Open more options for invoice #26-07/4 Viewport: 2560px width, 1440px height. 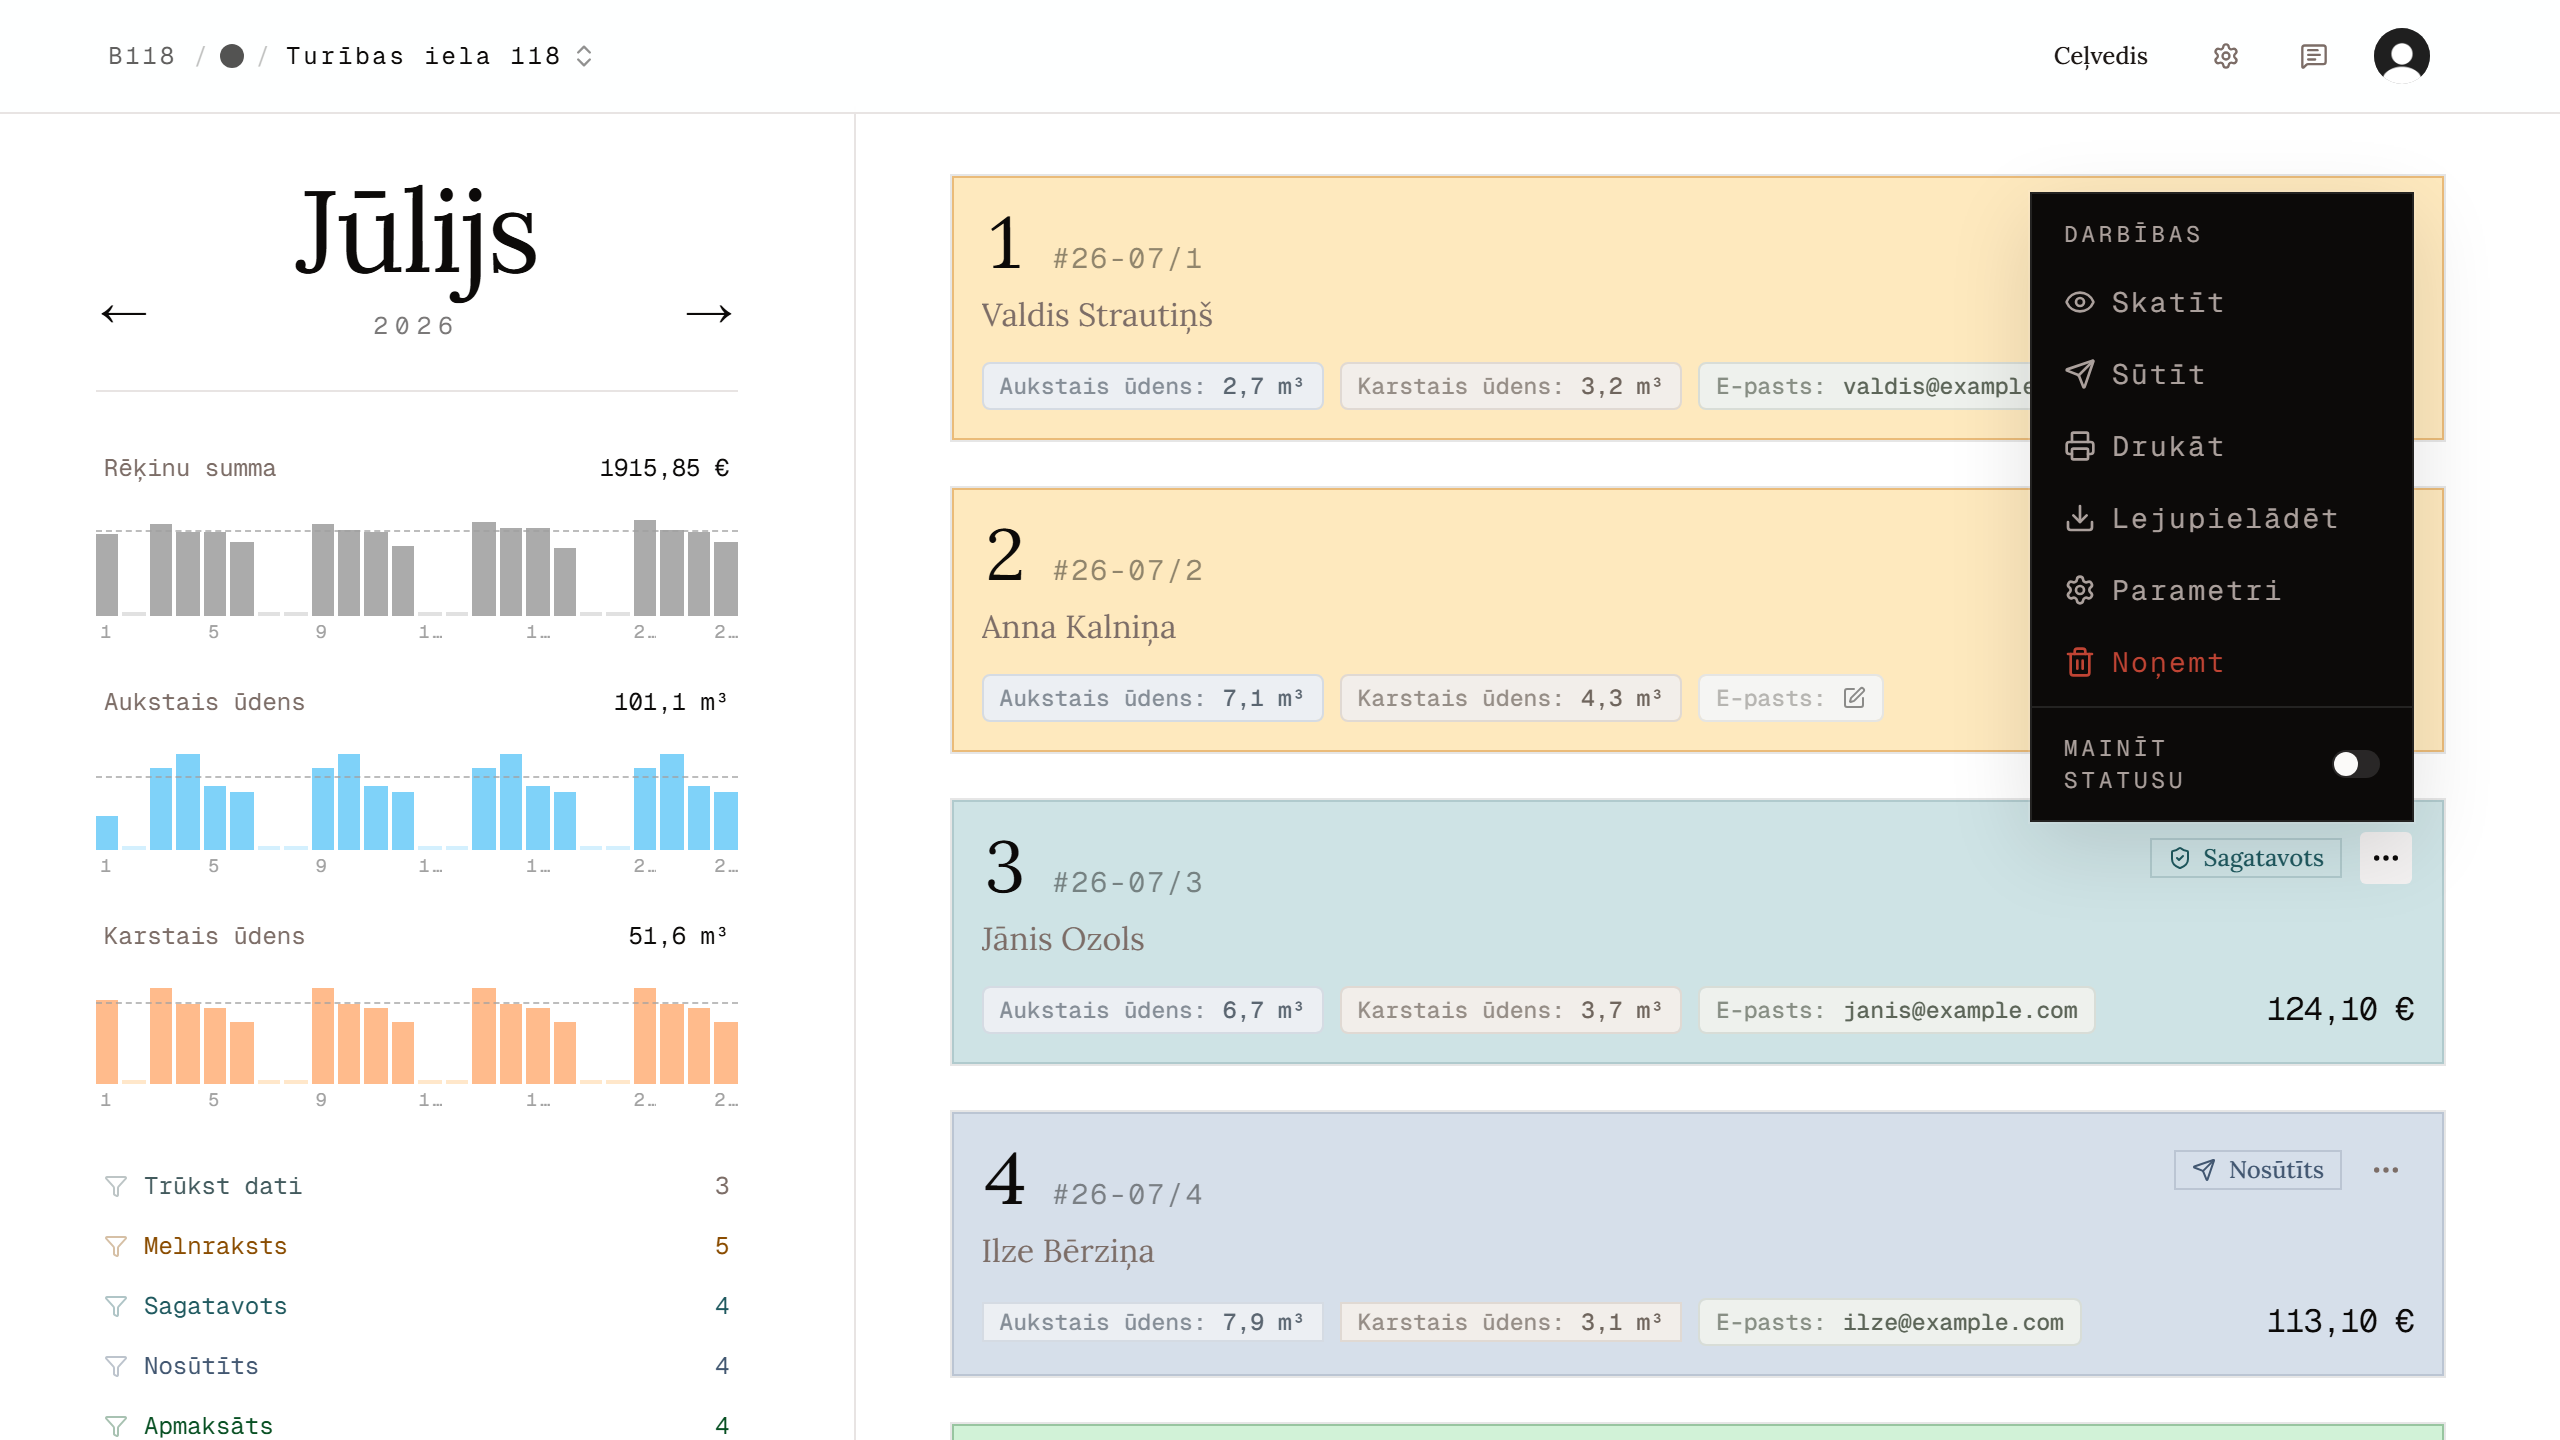(x=2386, y=1170)
